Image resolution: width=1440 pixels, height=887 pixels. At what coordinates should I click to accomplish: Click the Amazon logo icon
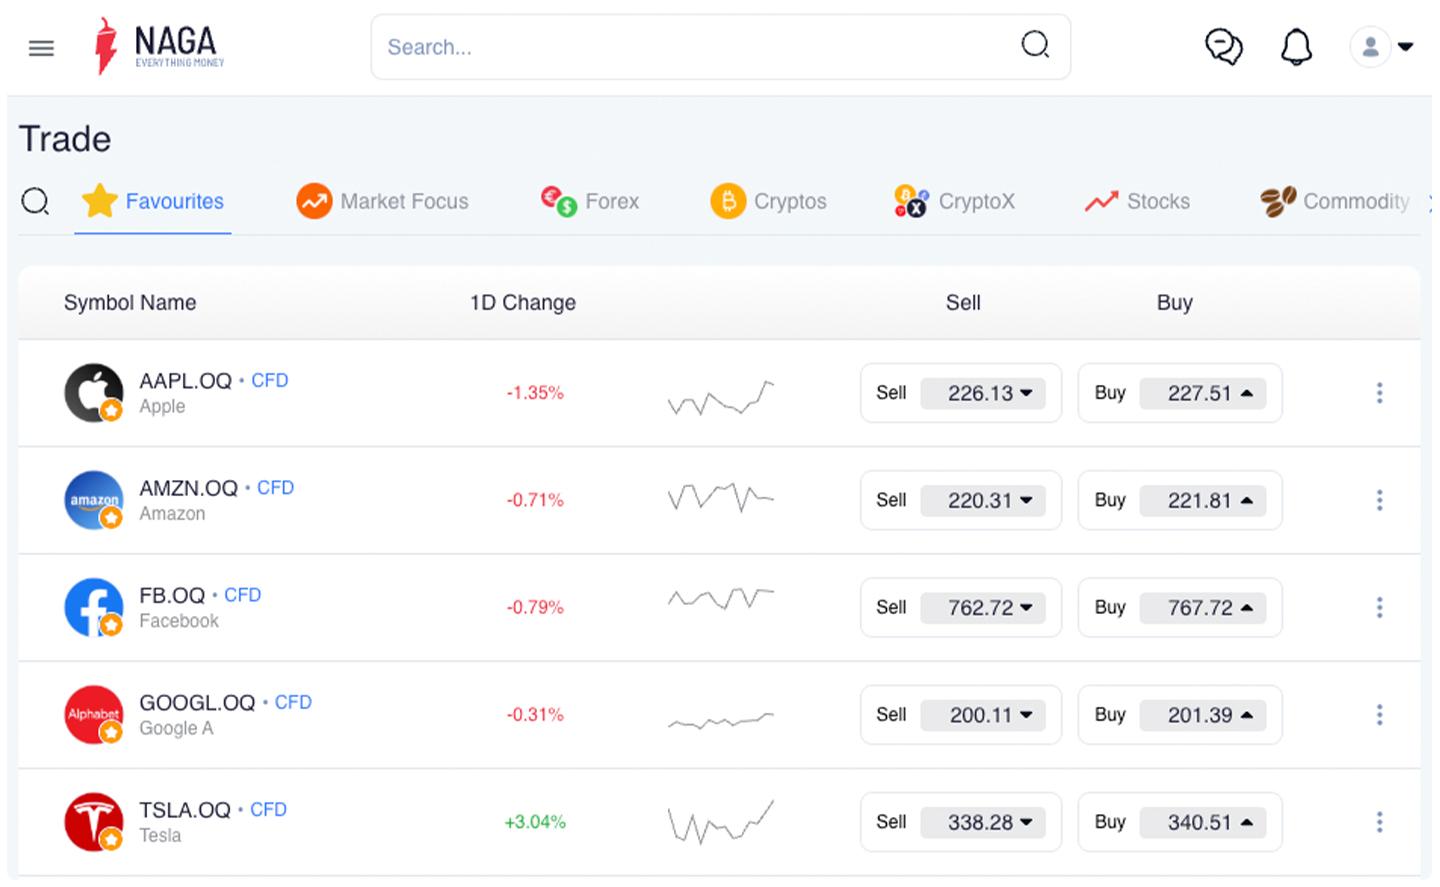click(94, 499)
